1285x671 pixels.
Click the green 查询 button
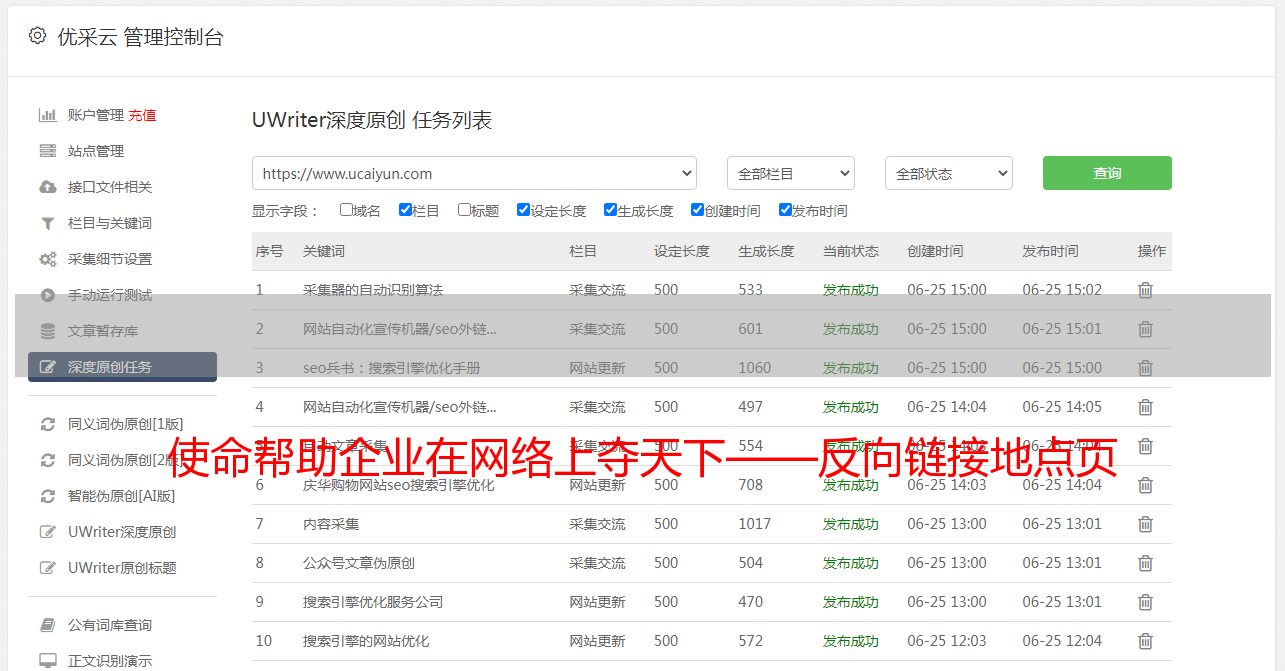click(x=1107, y=173)
